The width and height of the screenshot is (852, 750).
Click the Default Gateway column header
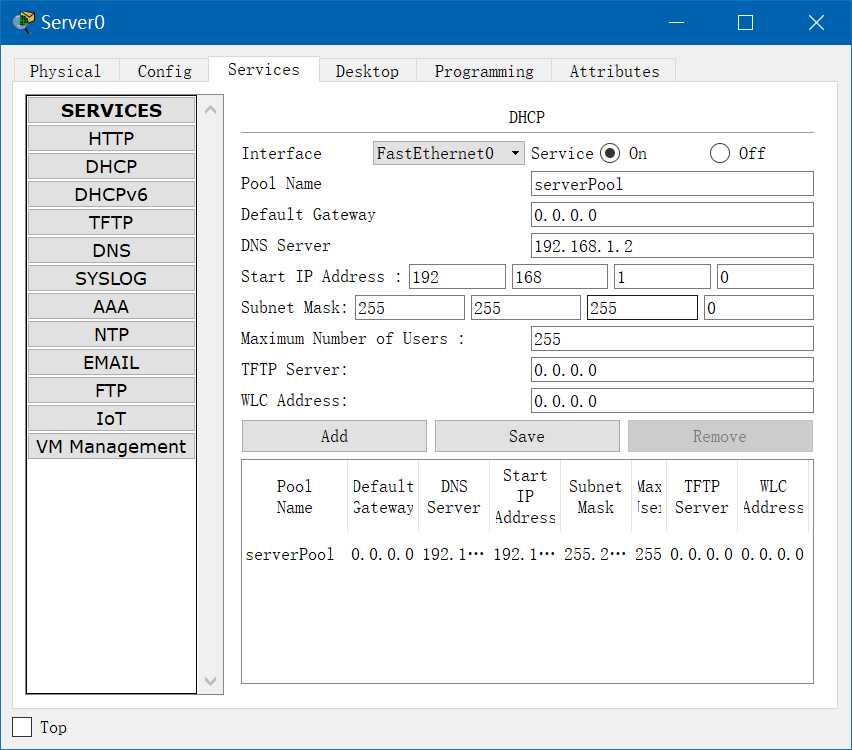(x=383, y=496)
